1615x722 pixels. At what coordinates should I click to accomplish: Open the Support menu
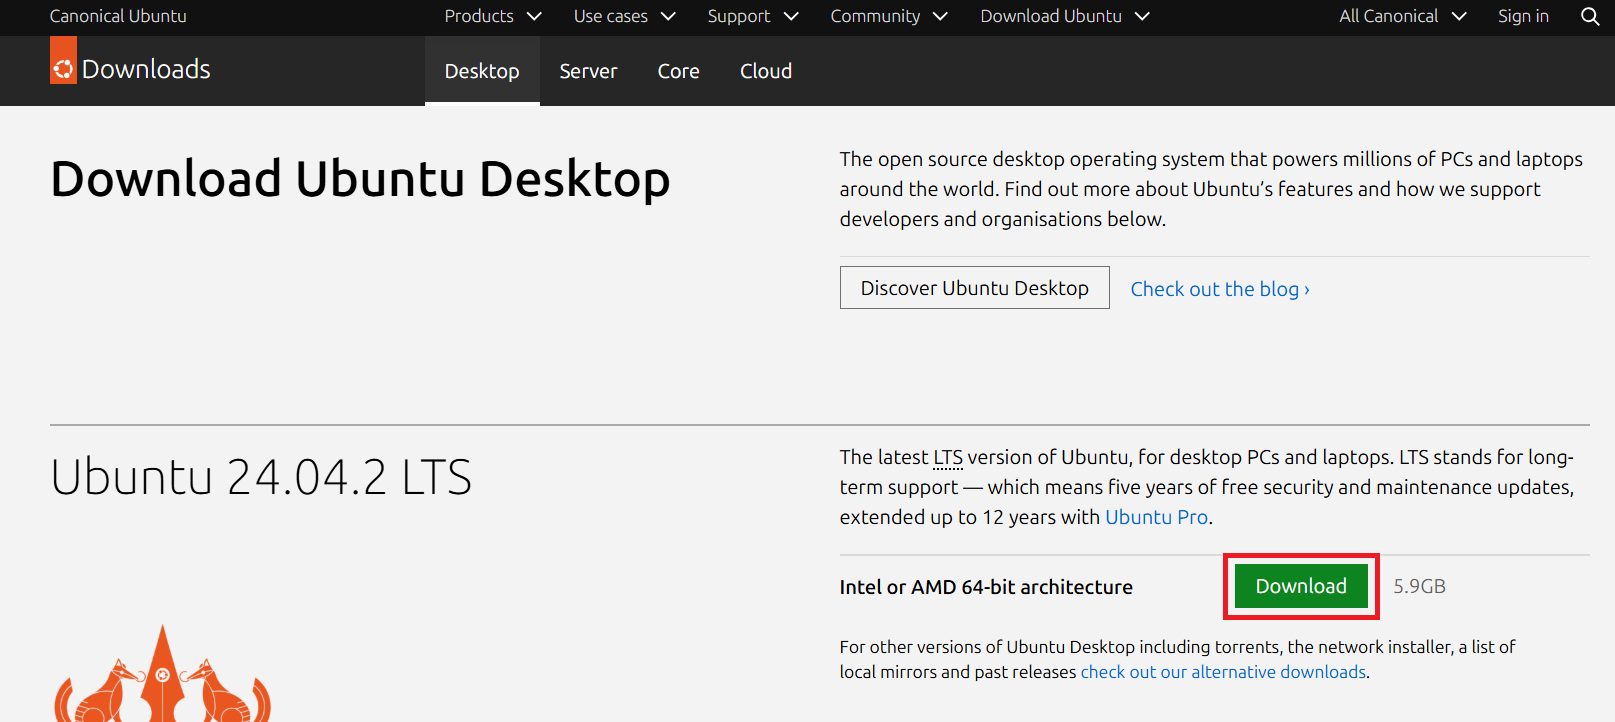pyautogui.click(x=753, y=16)
